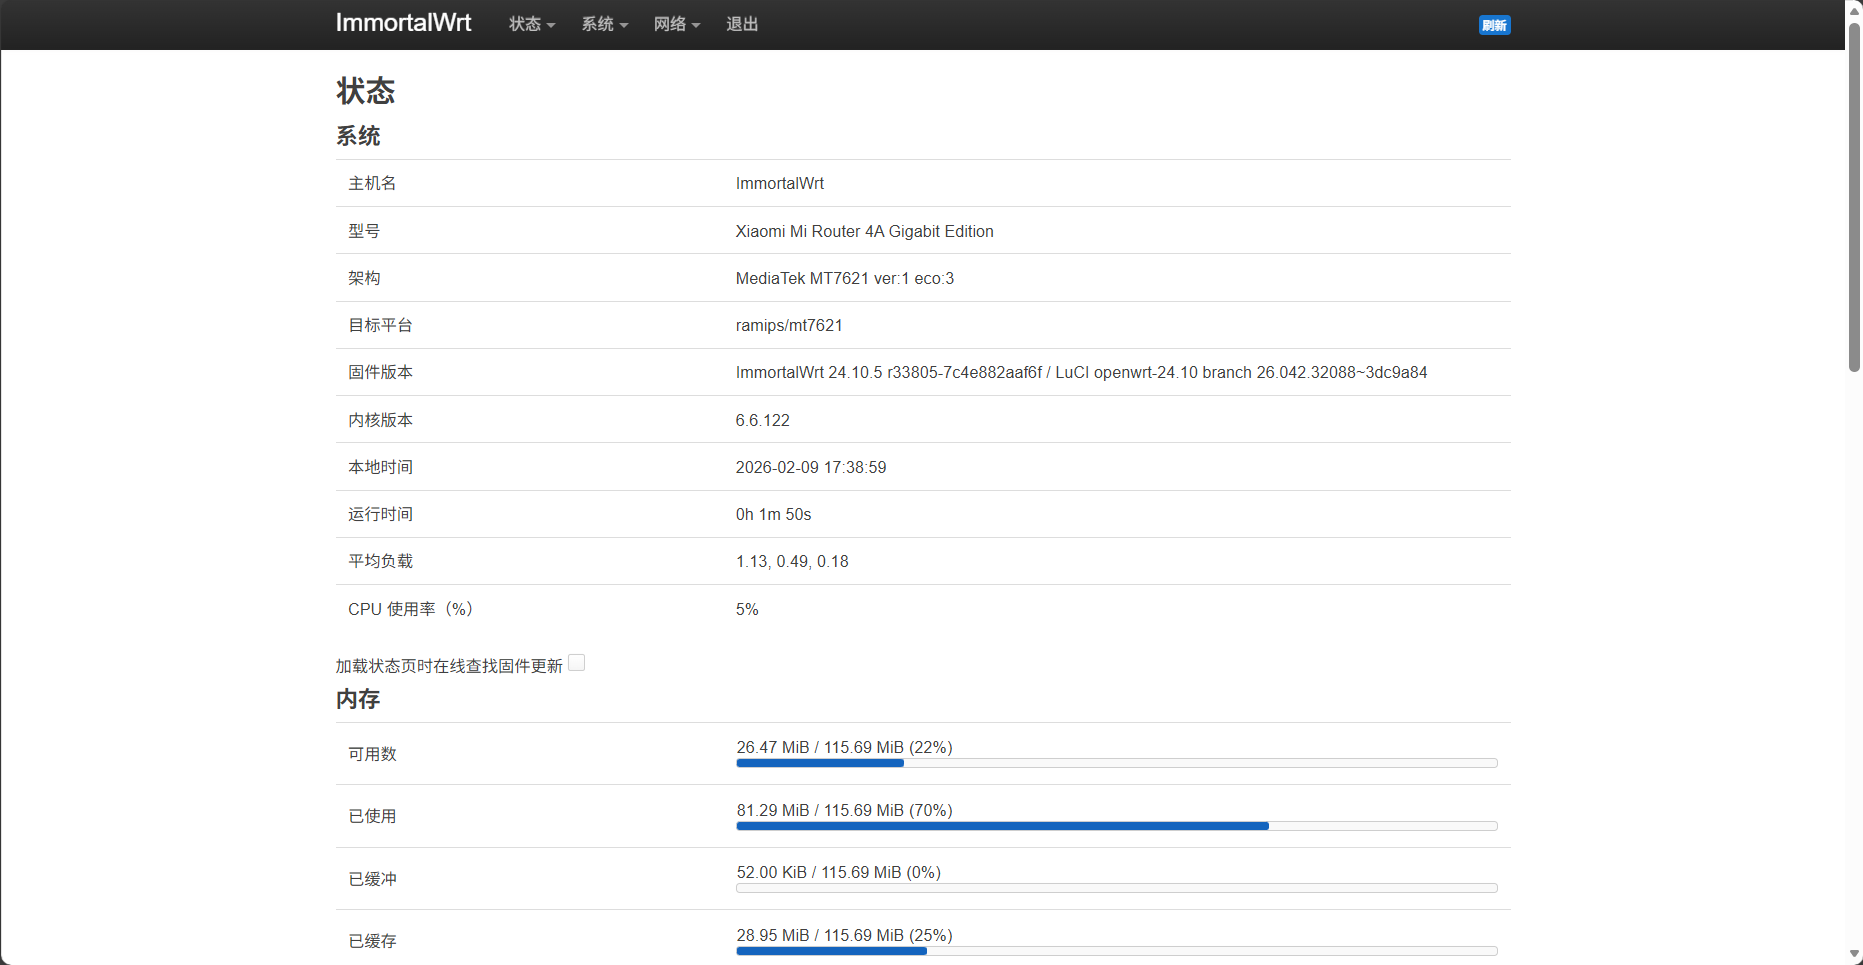Click the scrollbar down arrow
This screenshot has width=1863, height=965.
(x=1854, y=955)
